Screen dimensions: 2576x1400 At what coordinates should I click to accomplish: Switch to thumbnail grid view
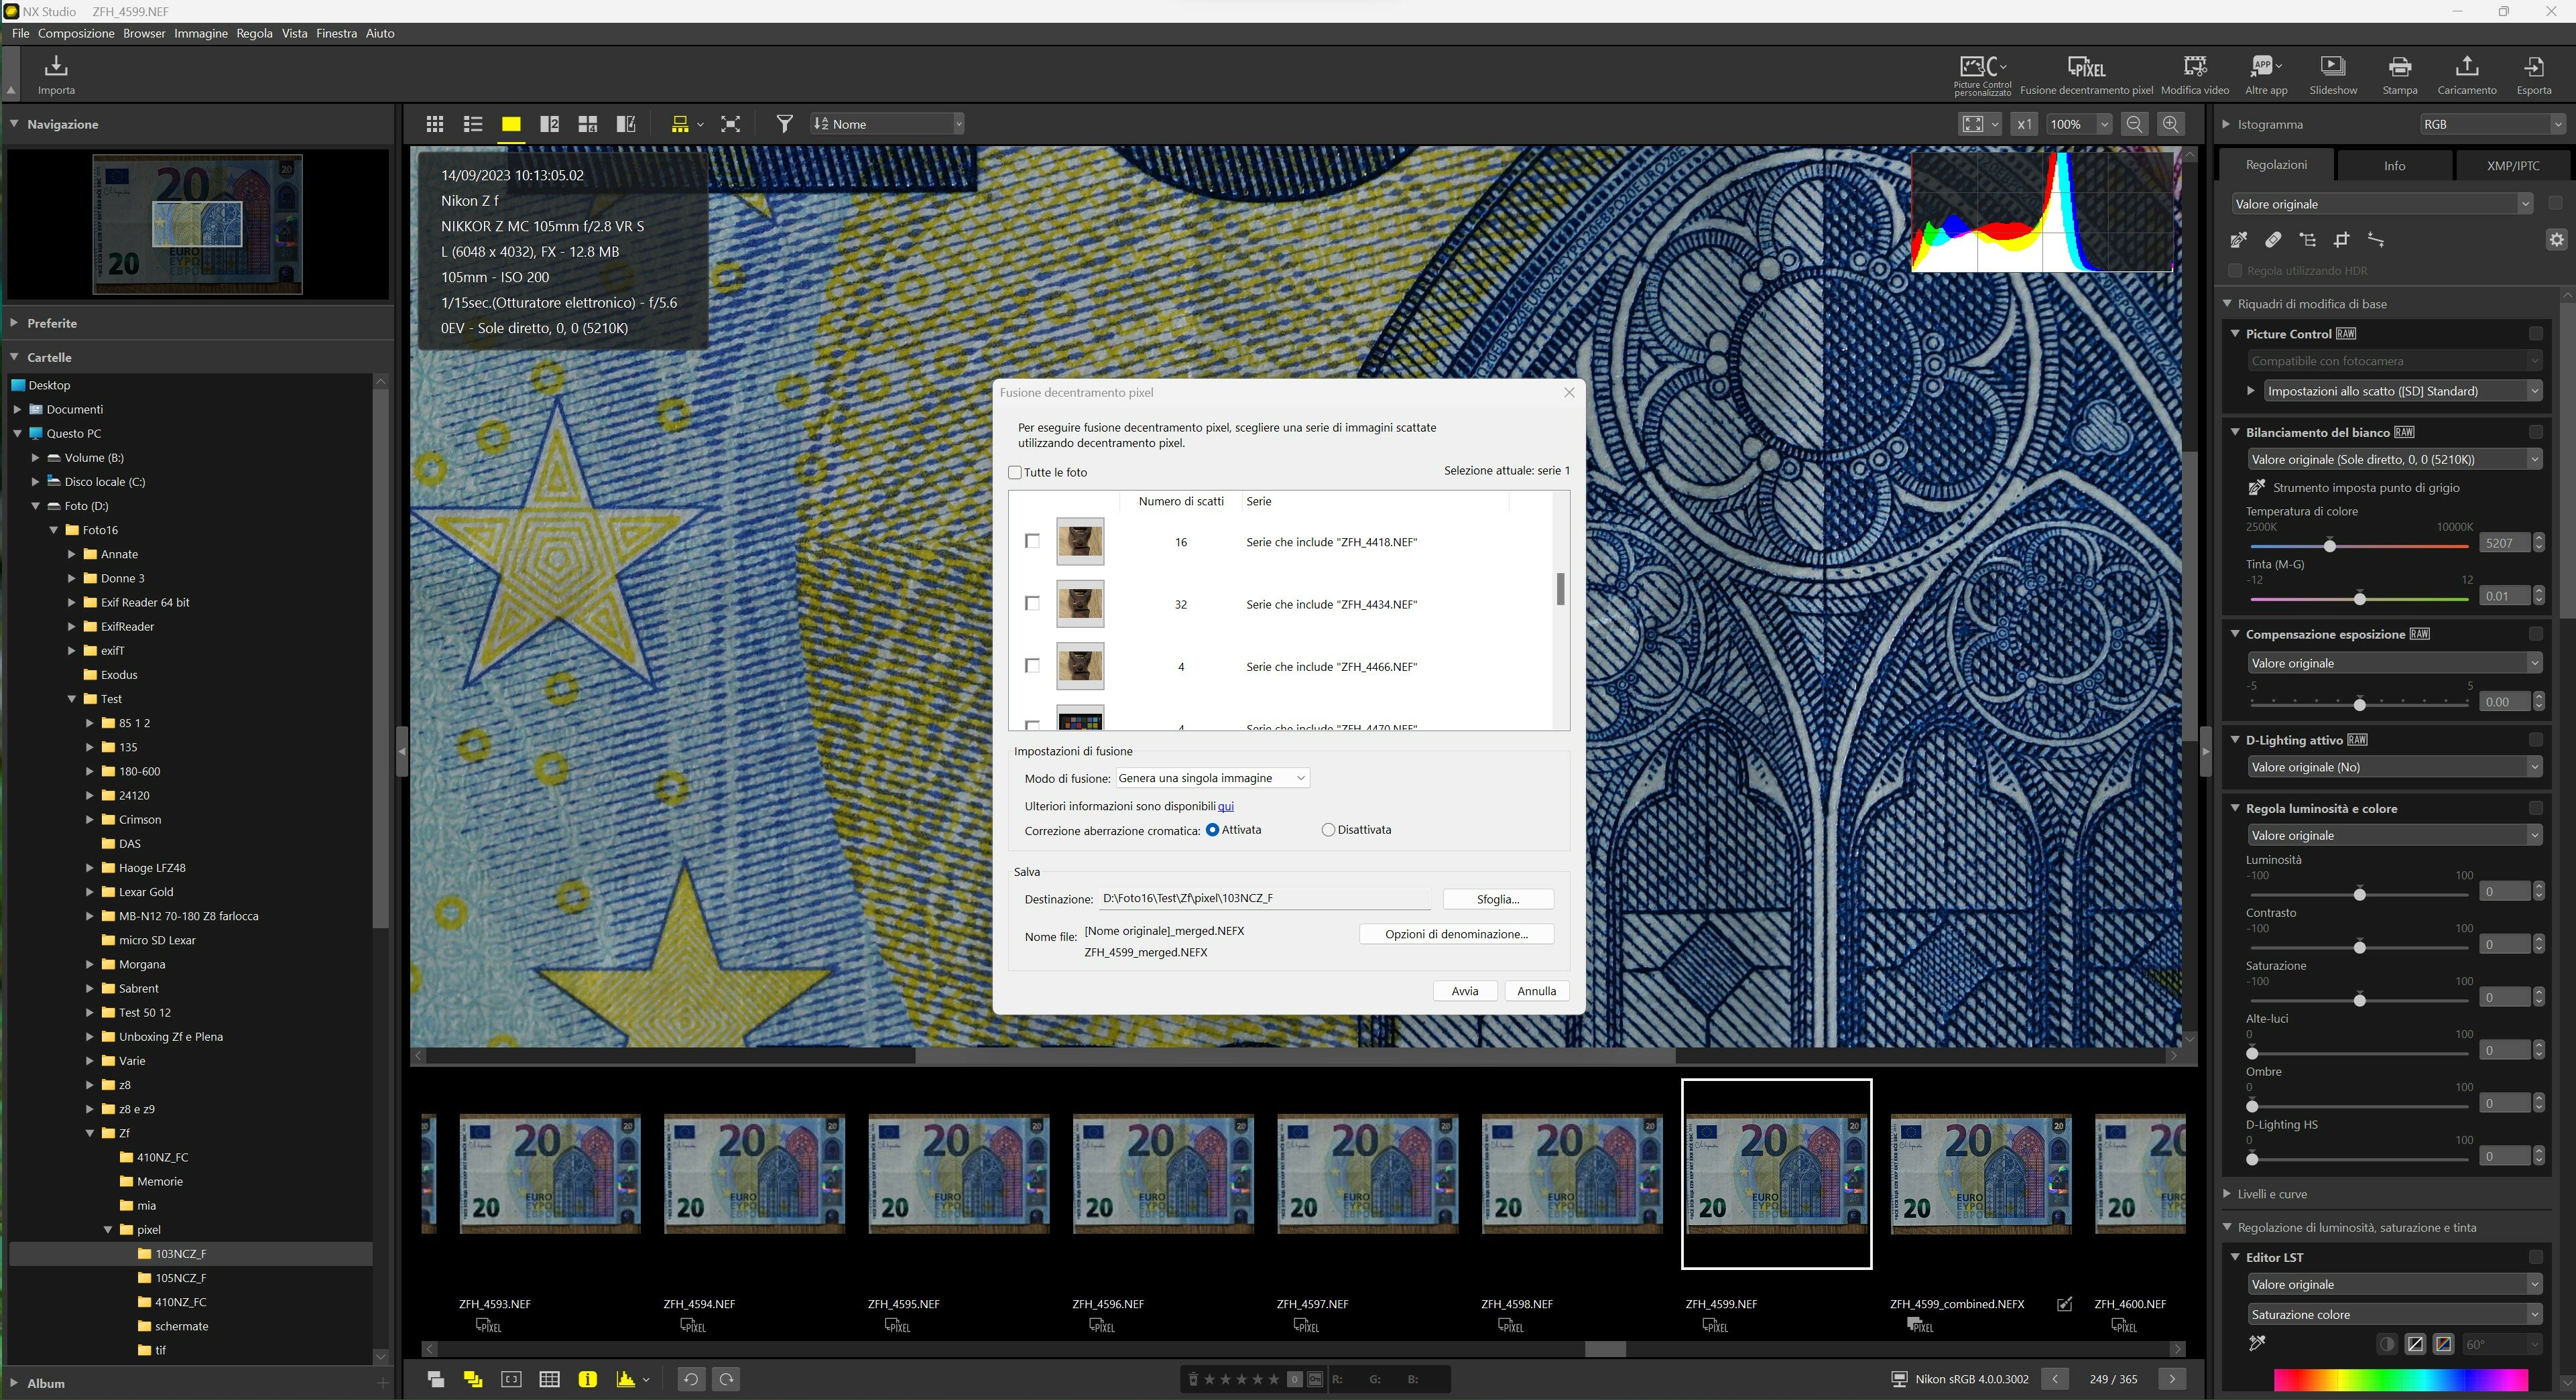(434, 124)
